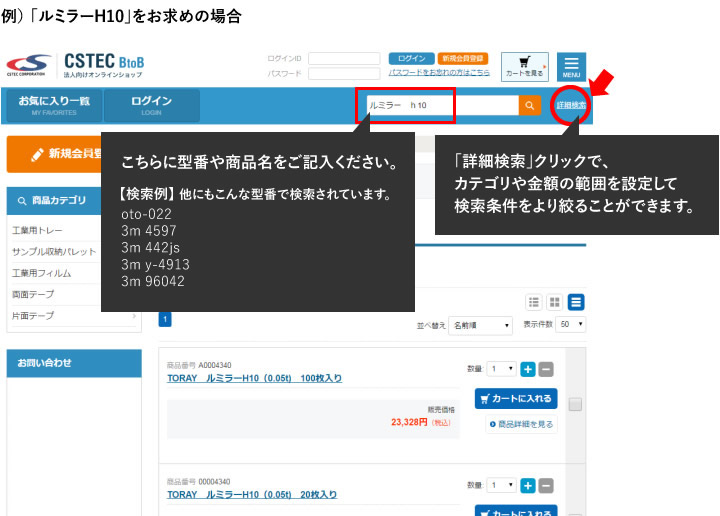Click the 商品カテゴリ sidebar header
720x516 pixels.
[54, 201]
